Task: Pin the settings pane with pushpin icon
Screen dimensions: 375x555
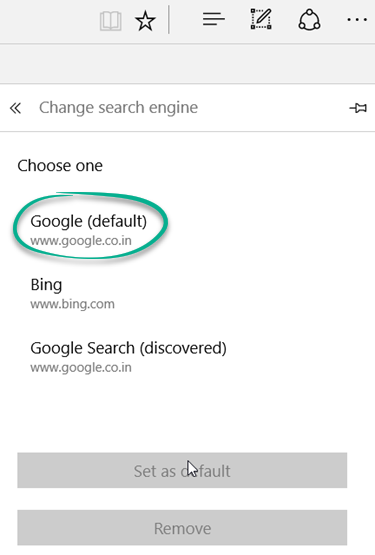Action: click(x=358, y=108)
